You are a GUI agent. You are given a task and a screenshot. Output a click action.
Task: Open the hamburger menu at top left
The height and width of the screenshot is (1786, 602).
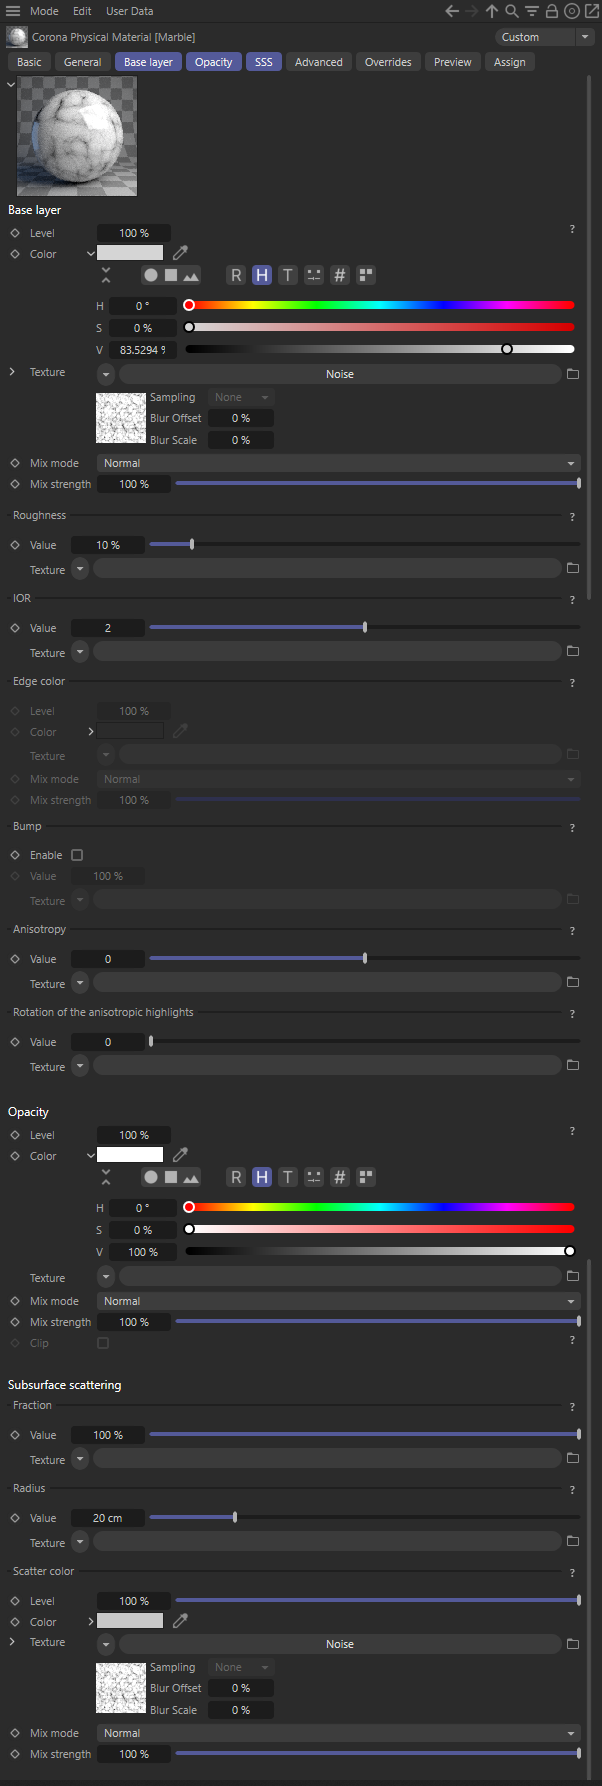(13, 11)
